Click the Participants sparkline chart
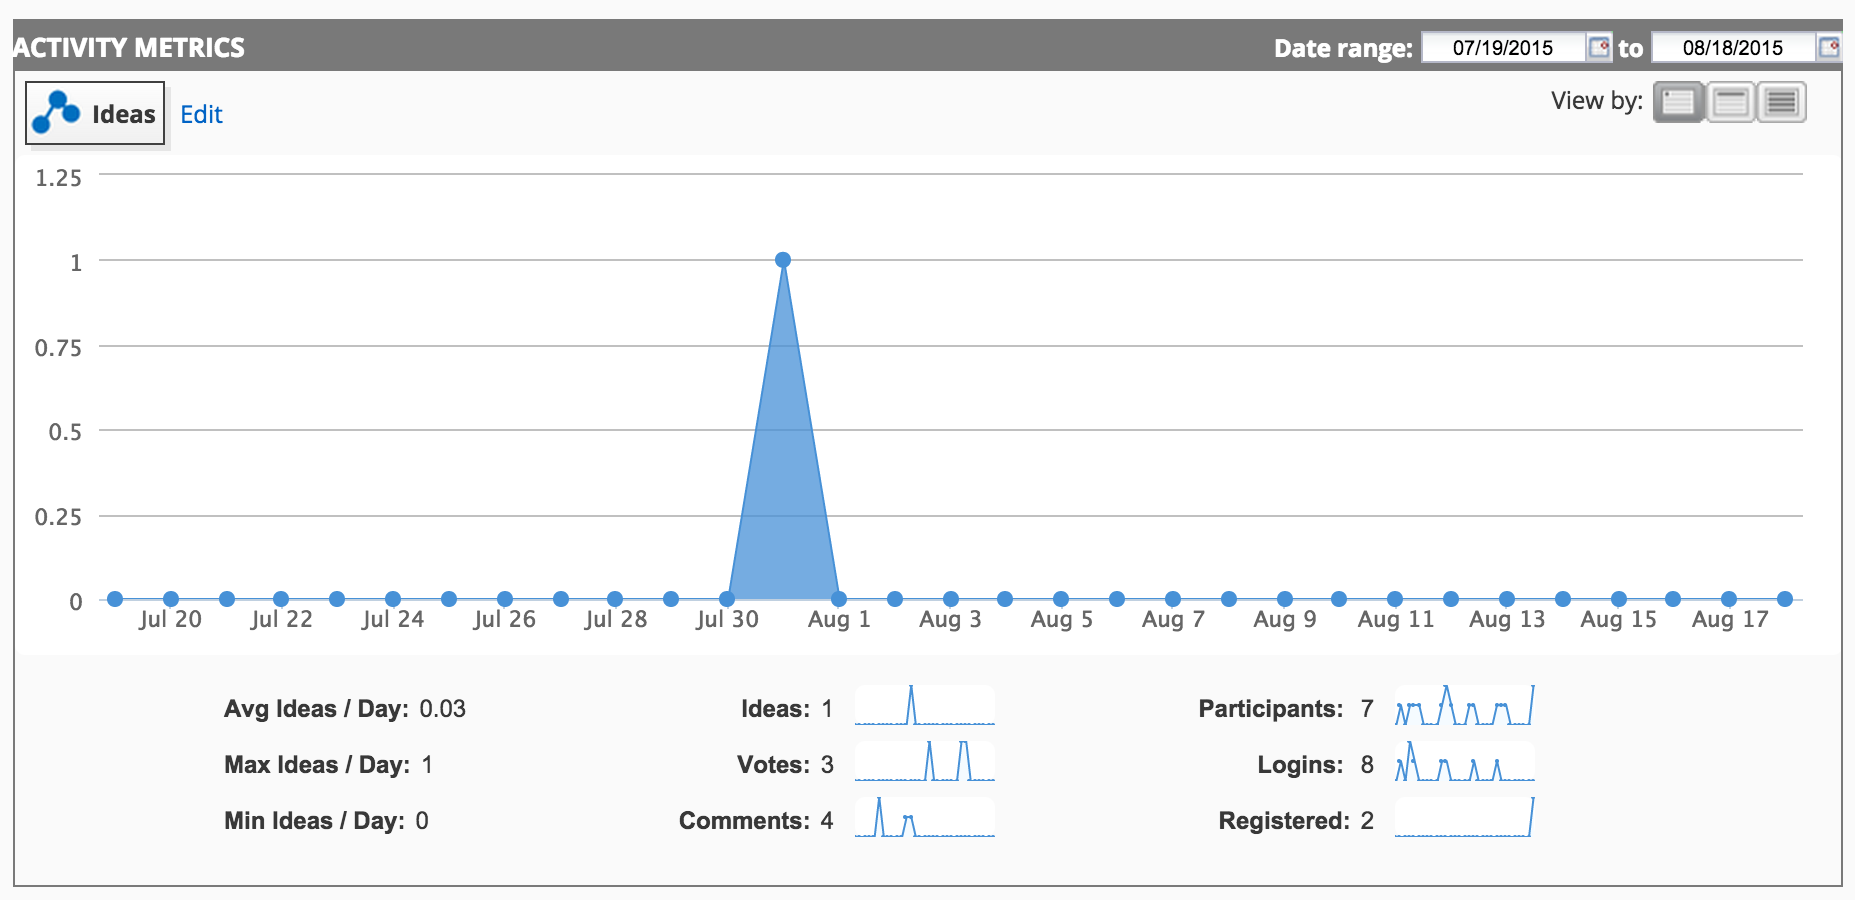 point(1465,705)
